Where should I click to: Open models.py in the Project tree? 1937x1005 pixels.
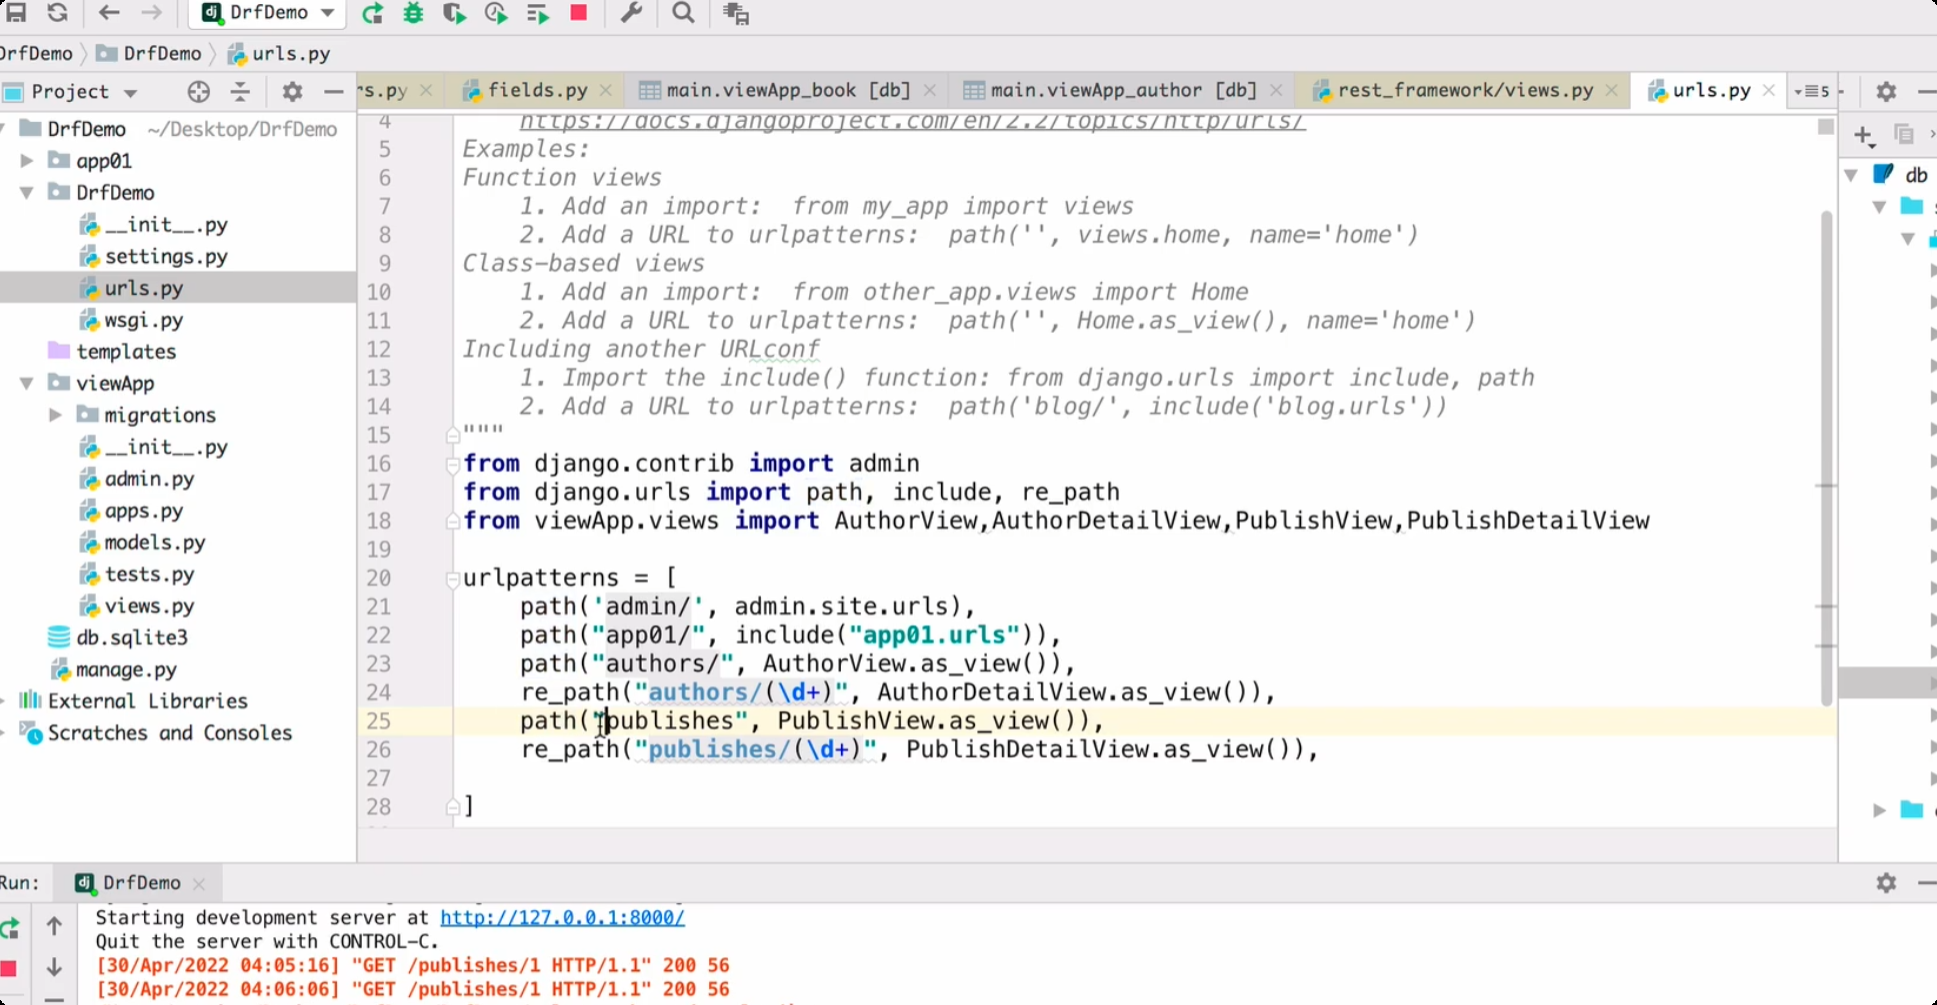coord(155,542)
